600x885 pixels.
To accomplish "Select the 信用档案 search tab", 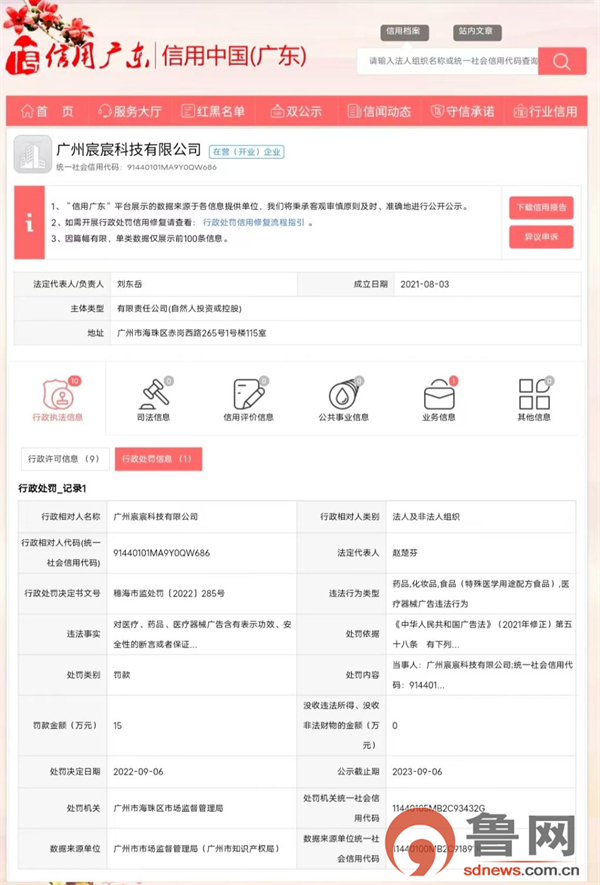I will pos(404,32).
